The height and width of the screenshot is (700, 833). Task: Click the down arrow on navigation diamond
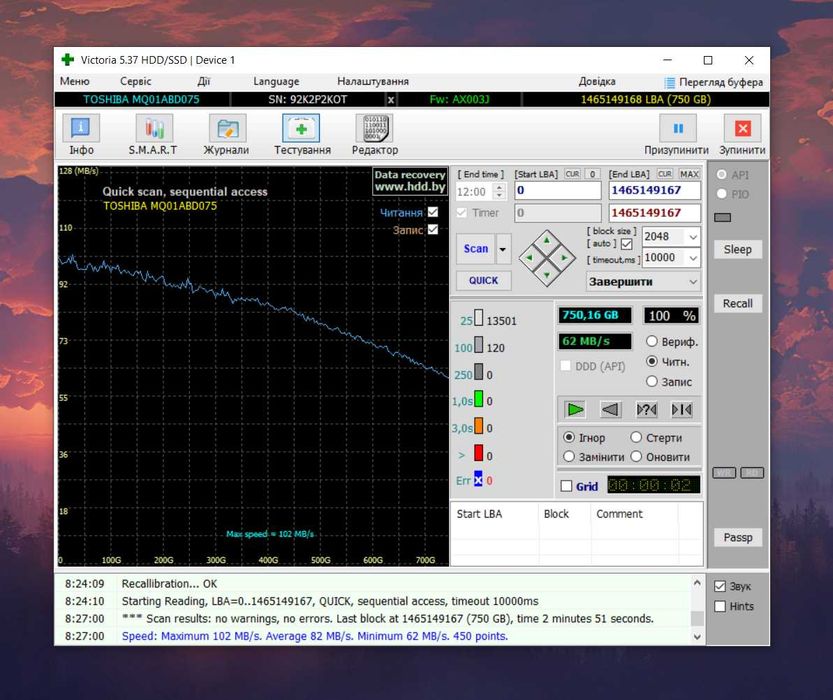(x=547, y=275)
